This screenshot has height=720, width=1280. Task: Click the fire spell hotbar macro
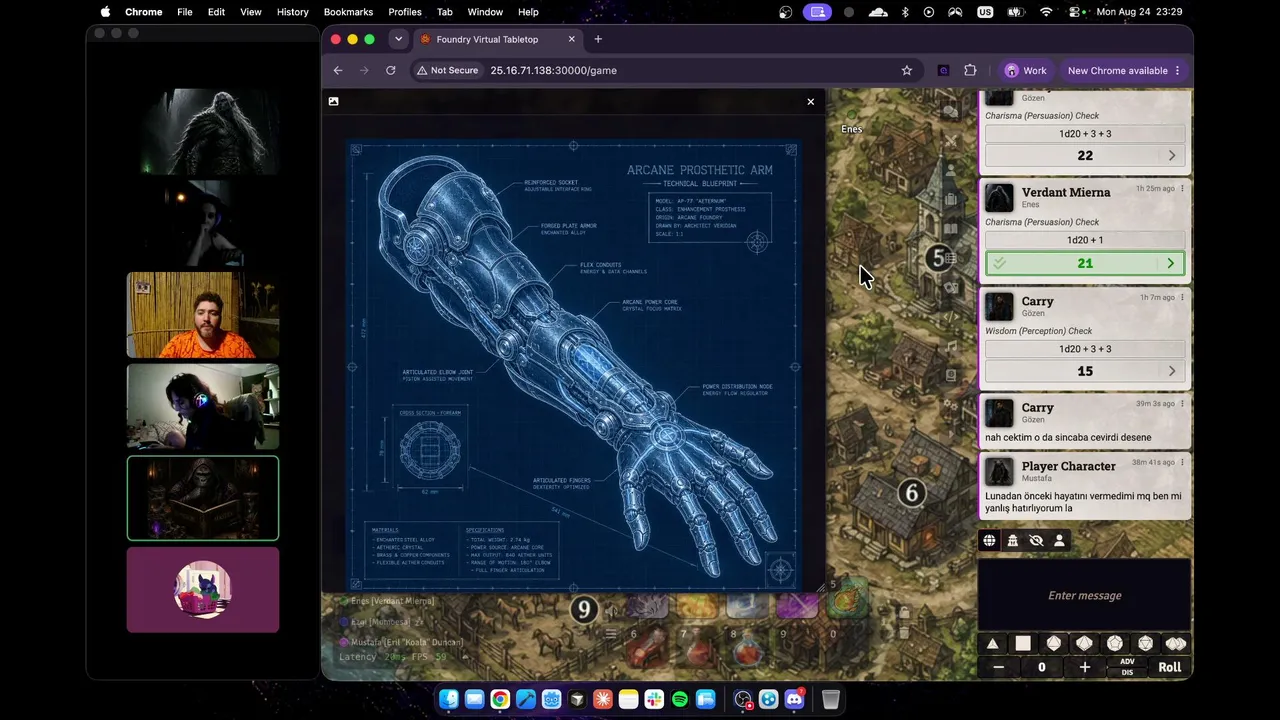(x=697, y=606)
